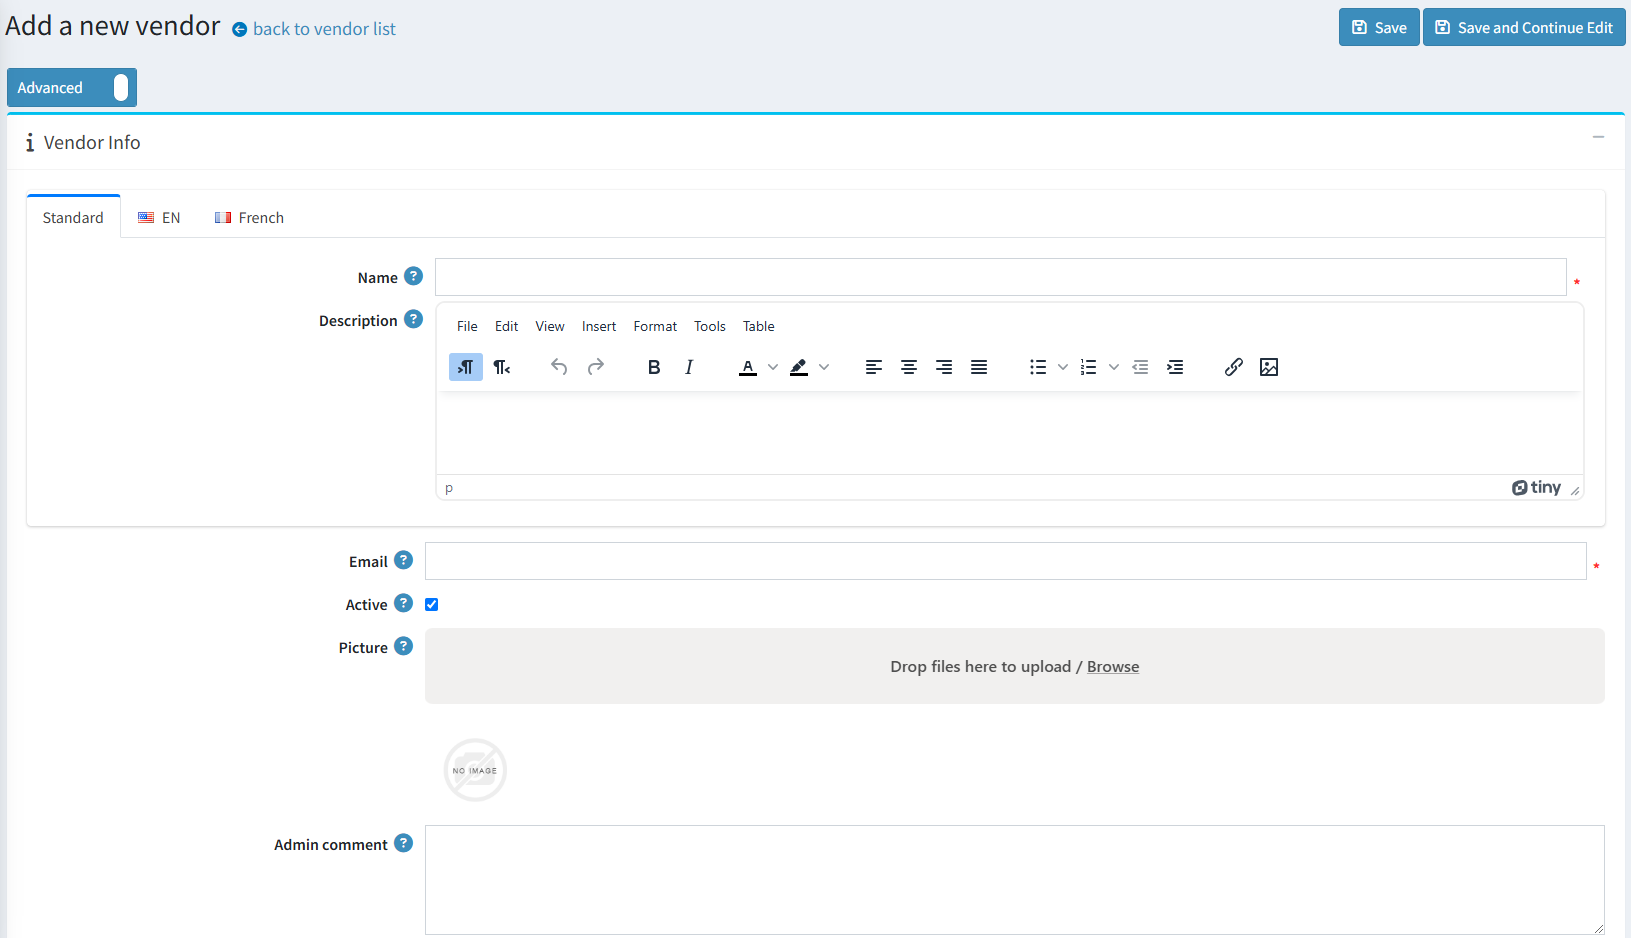Center-align text in the description editor

(x=909, y=367)
